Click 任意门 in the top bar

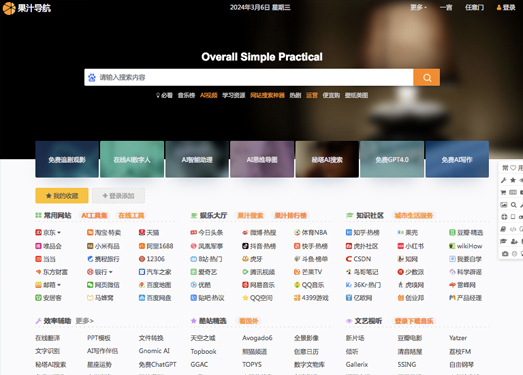[474, 7]
